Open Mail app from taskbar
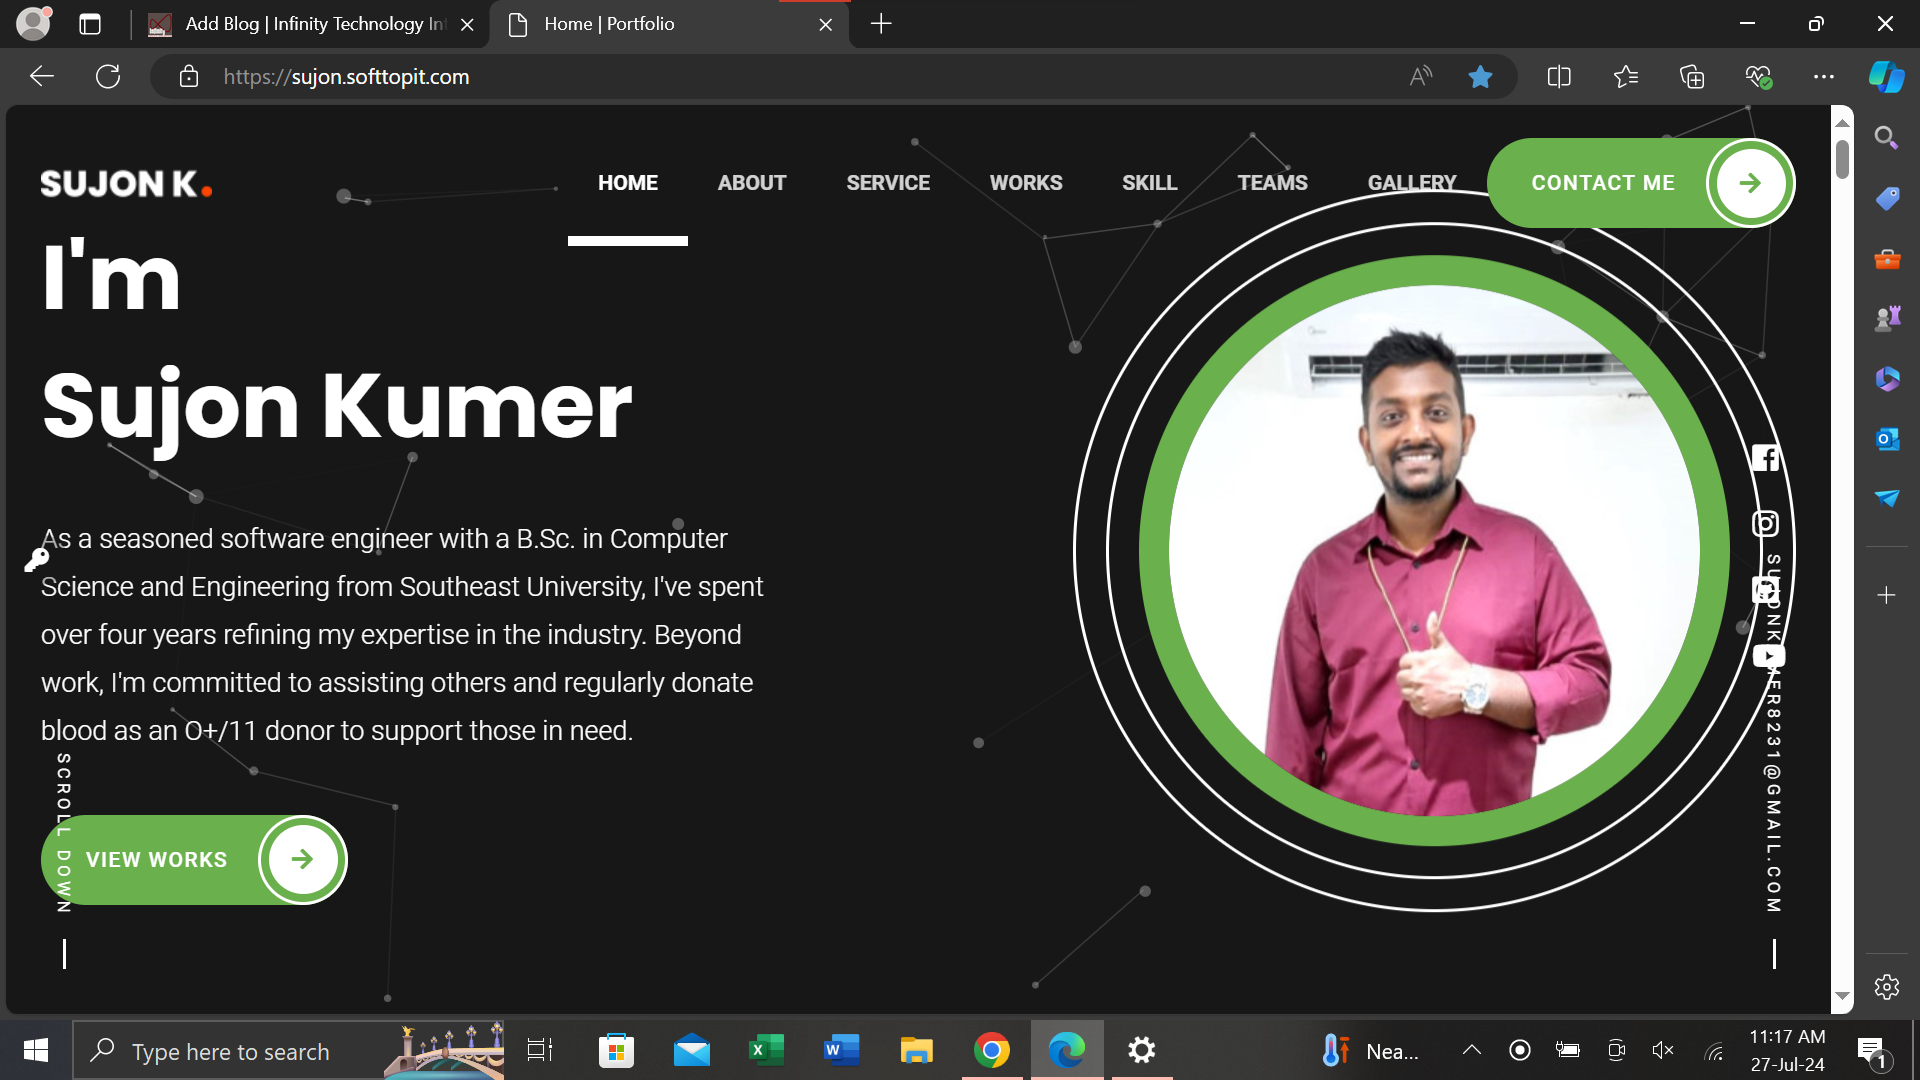Image resolution: width=1920 pixels, height=1080 pixels. [x=691, y=1050]
